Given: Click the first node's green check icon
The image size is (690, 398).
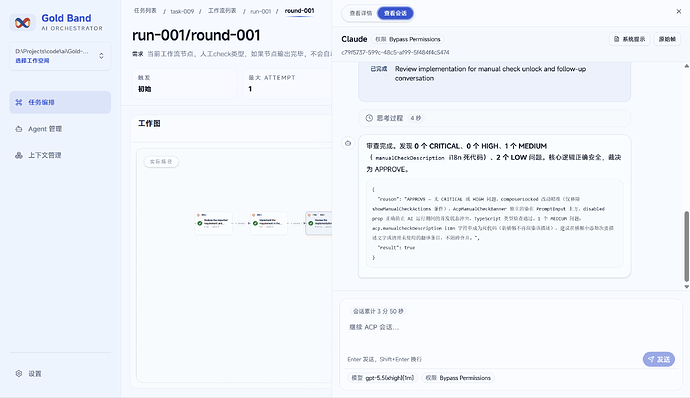Looking at the screenshot, I should point(200,223).
